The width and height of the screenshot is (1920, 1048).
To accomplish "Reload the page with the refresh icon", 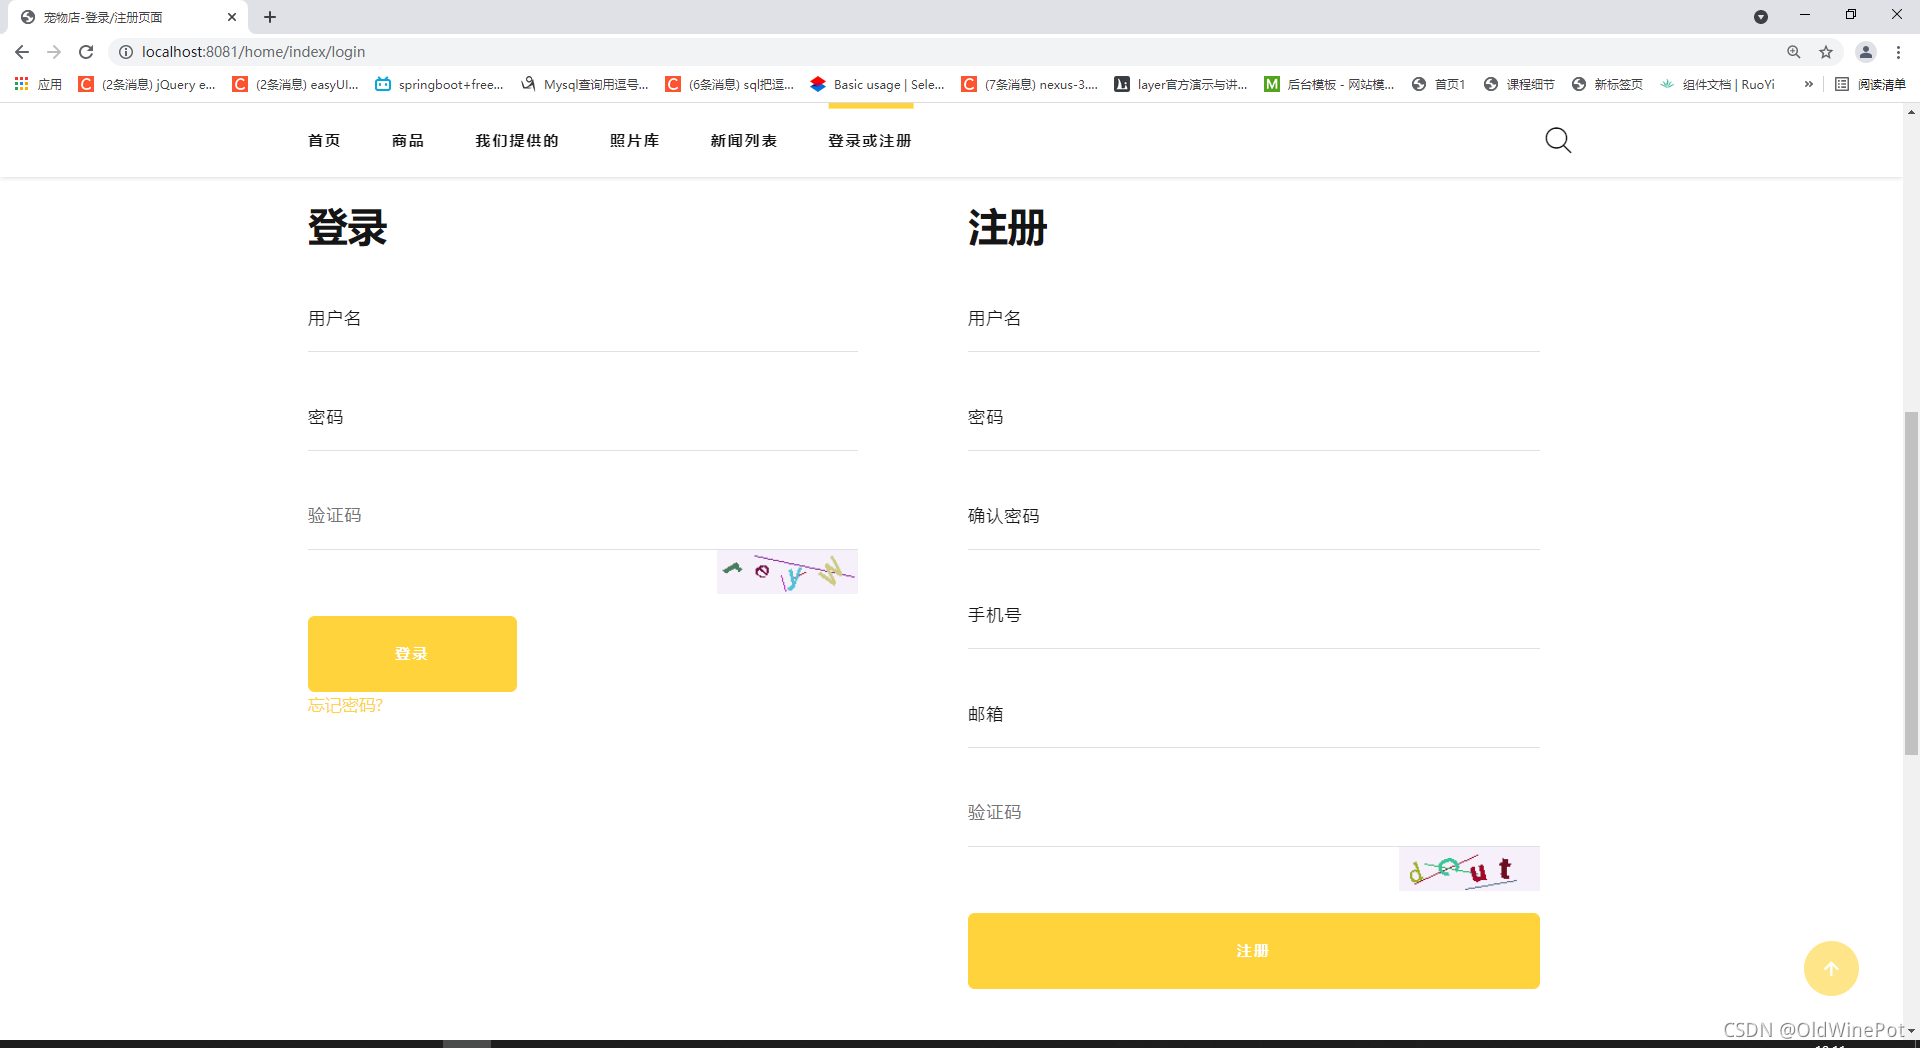I will (x=86, y=52).
